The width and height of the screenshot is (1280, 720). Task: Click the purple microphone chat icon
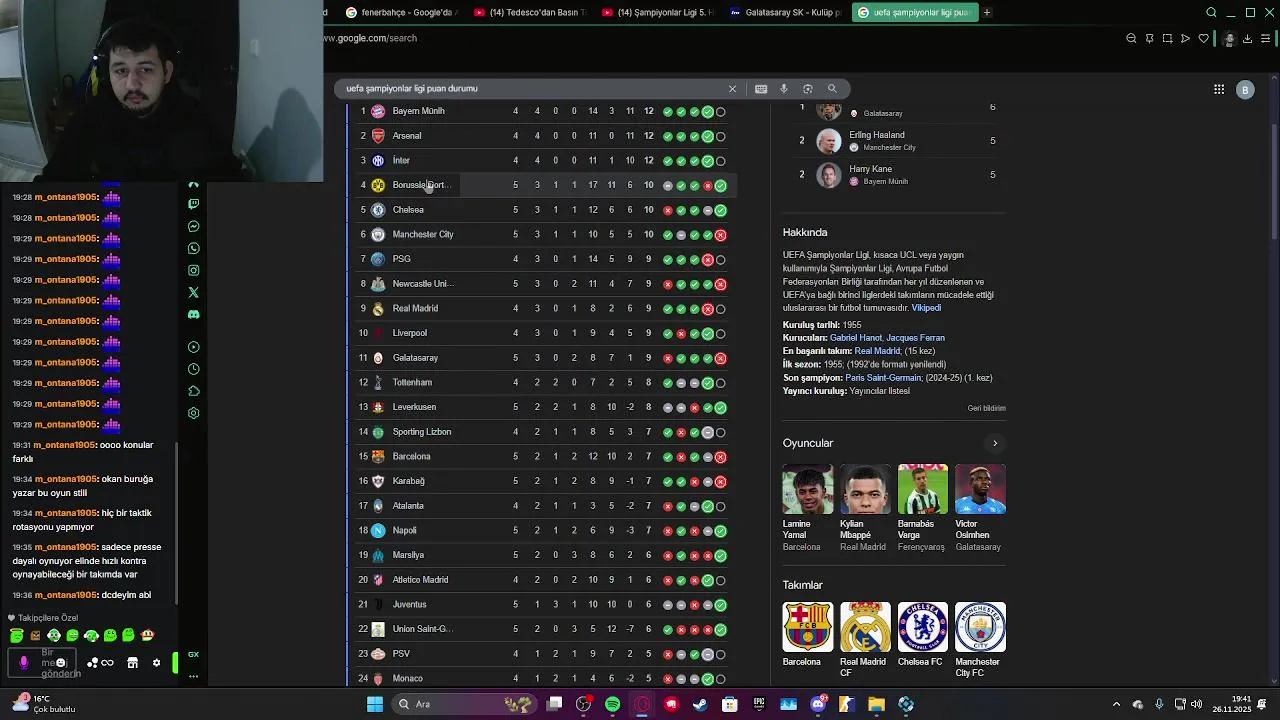pos(24,662)
